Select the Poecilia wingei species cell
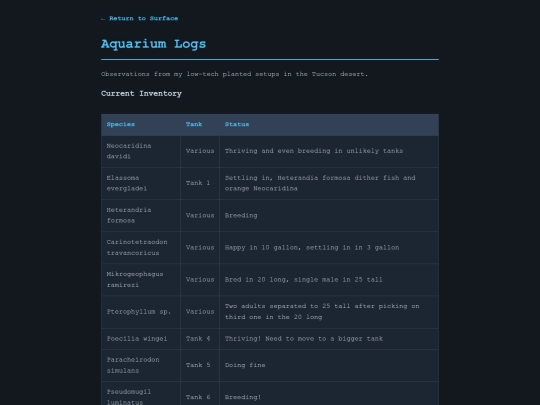The image size is (540, 405). [x=141, y=339]
